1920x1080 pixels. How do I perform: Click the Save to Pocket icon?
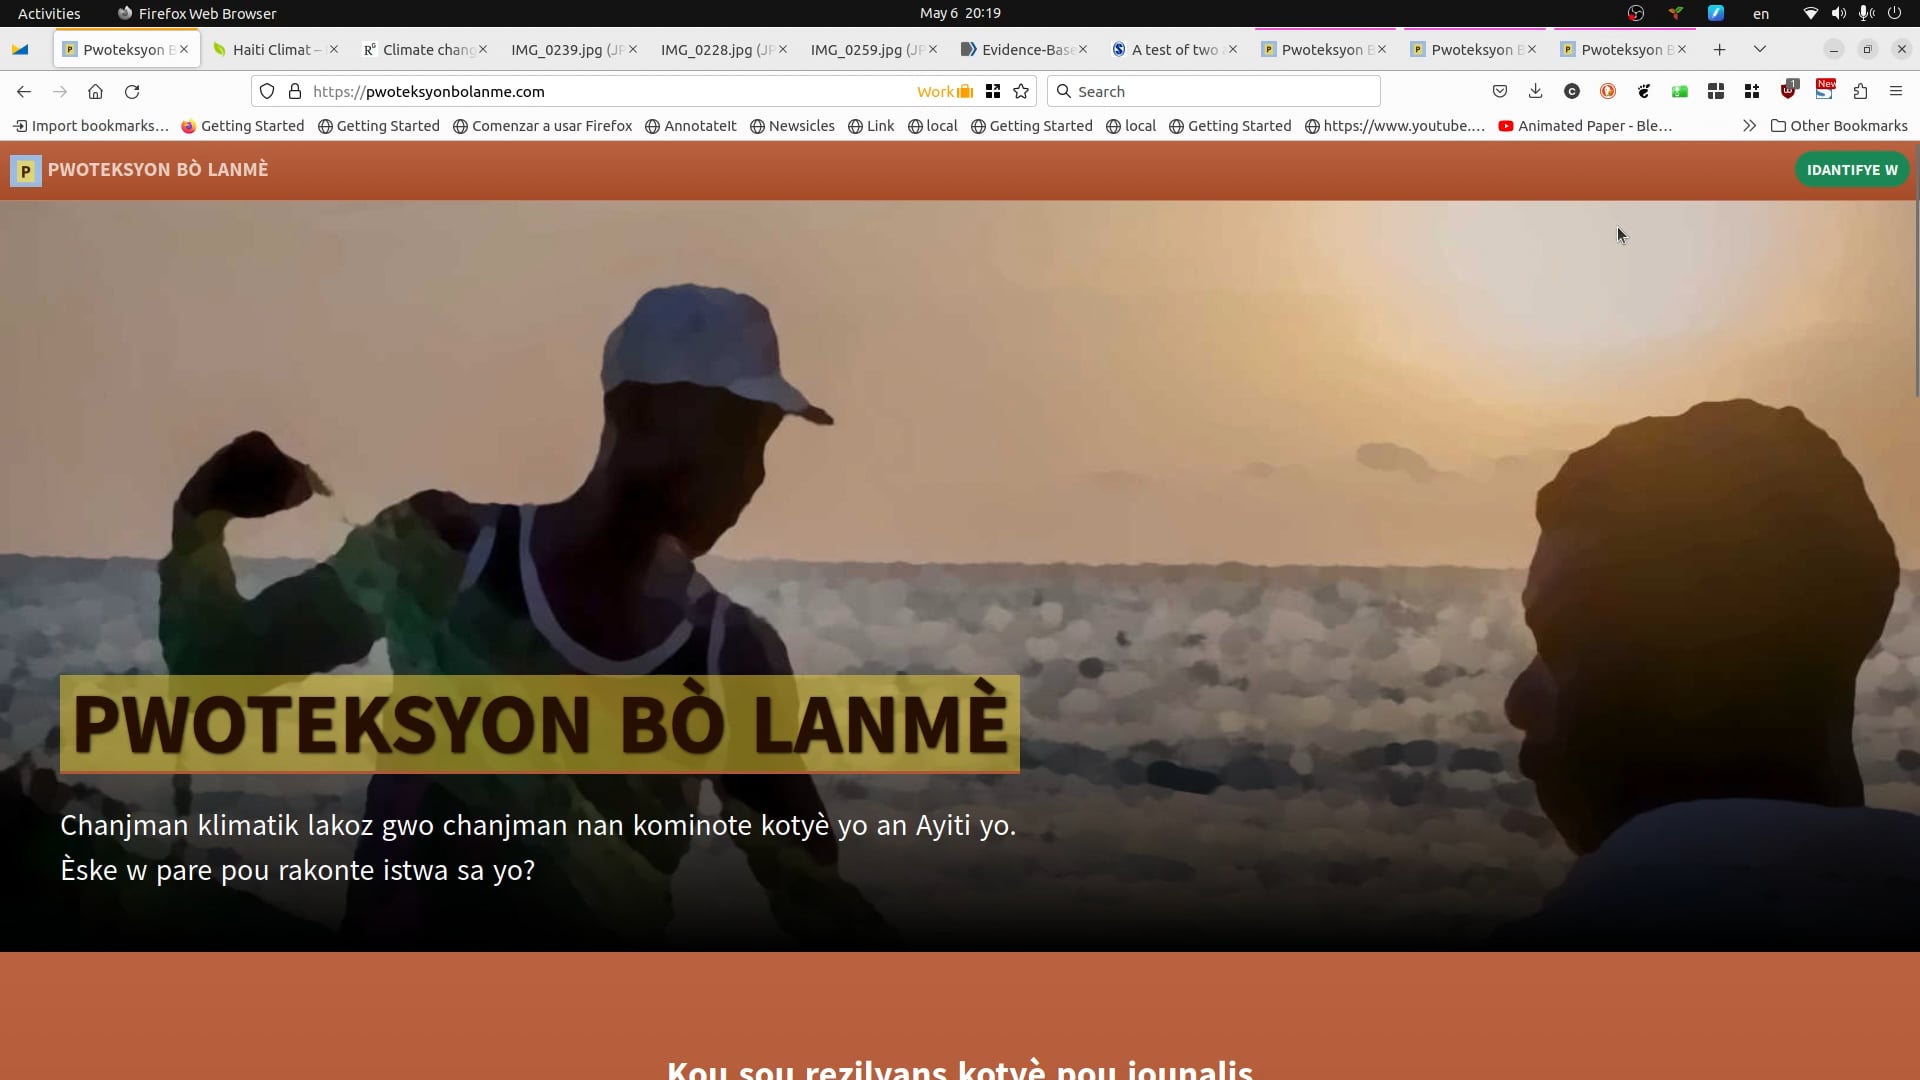pos(1499,91)
